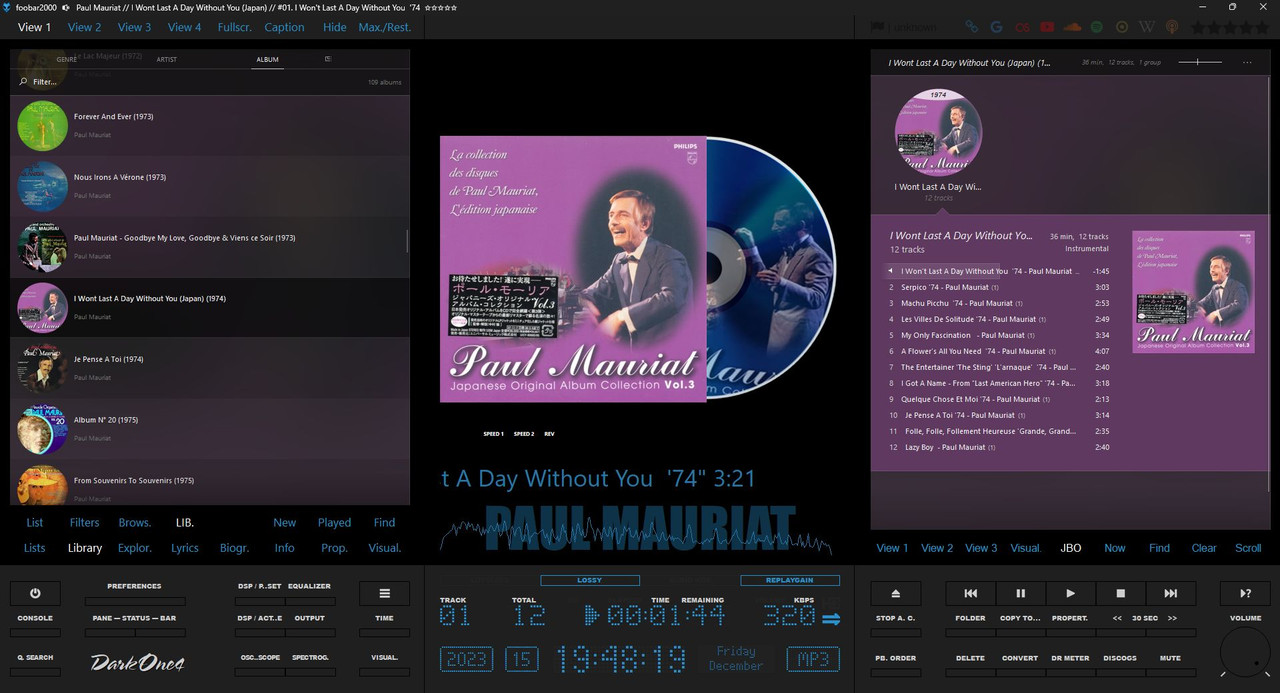This screenshot has width=1280, height=693.
Task: Switch to the Lyrics panel
Action: tap(185, 548)
